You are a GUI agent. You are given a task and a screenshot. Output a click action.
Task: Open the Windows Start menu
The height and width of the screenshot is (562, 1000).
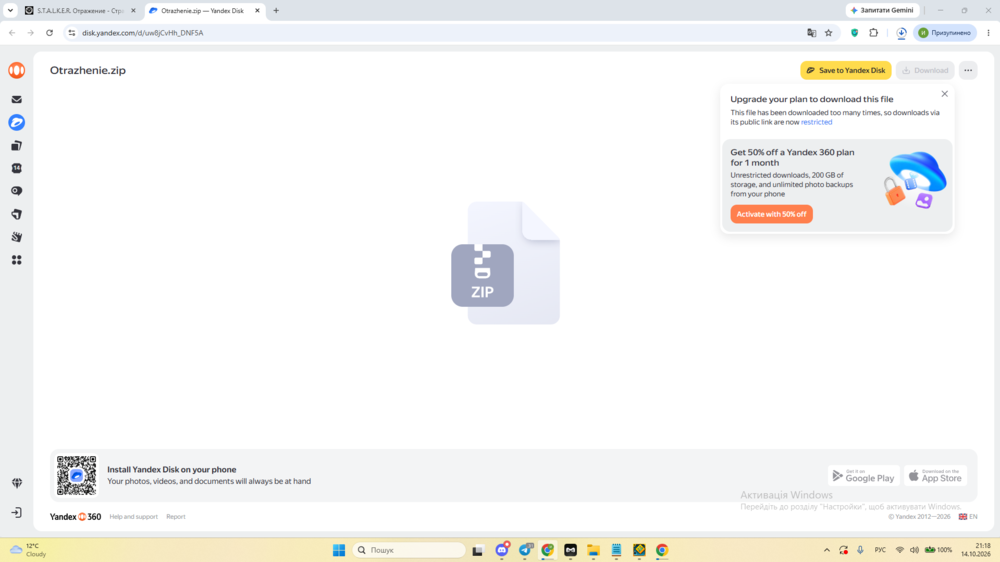click(x=339, y=550)
